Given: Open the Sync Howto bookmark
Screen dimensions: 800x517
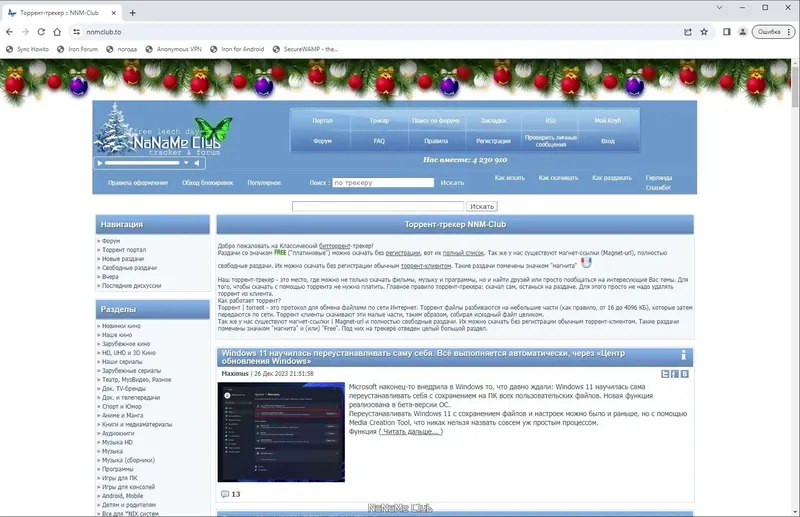Looking at the screenshot, I should tap(27, 49).
